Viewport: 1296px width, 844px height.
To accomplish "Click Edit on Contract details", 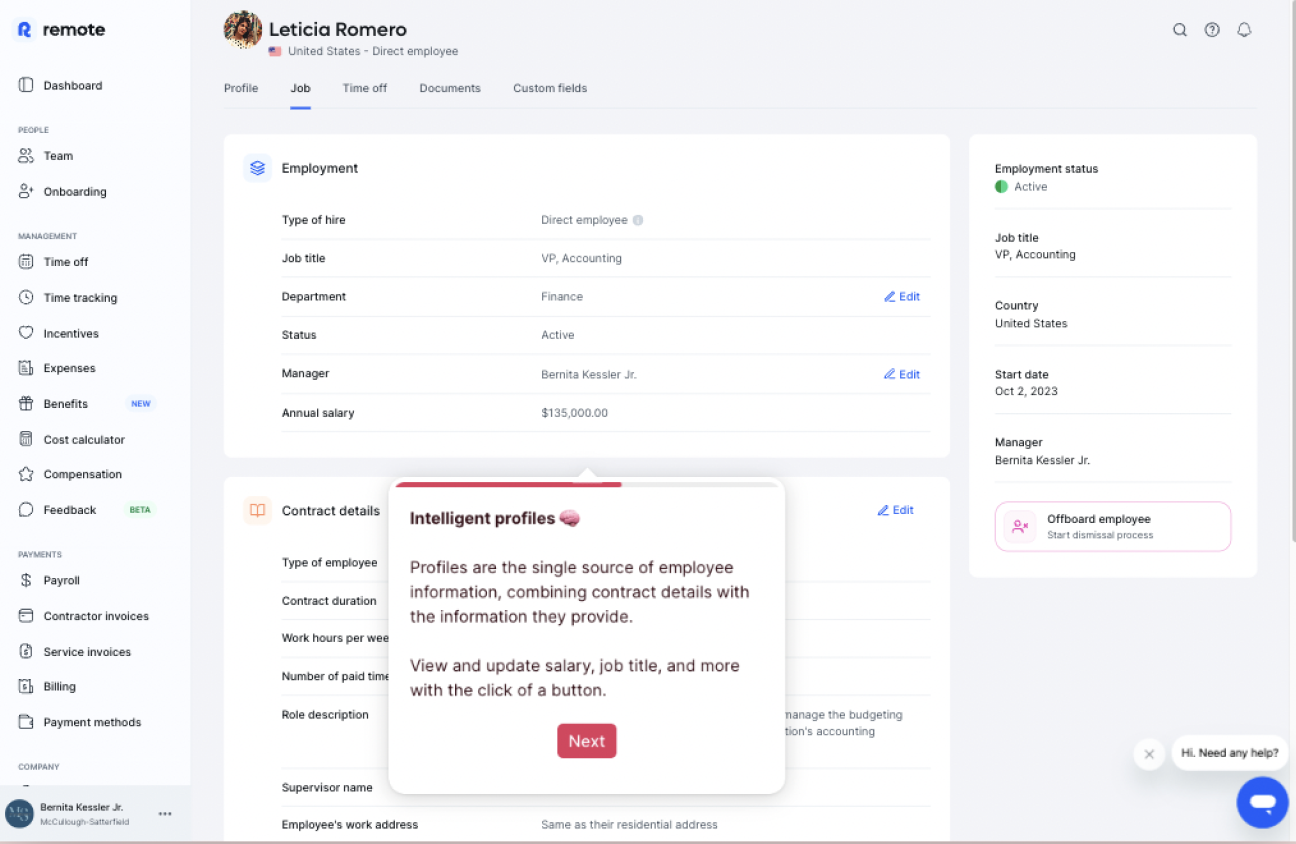I will [896, 510].
